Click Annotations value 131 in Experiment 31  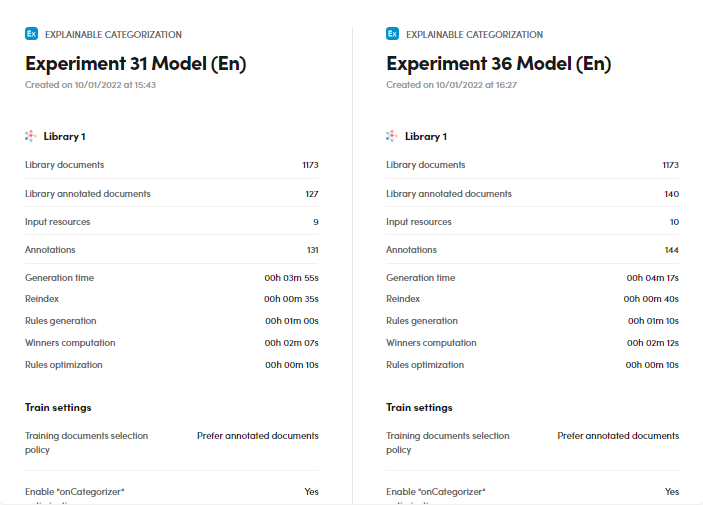(312, 250)
